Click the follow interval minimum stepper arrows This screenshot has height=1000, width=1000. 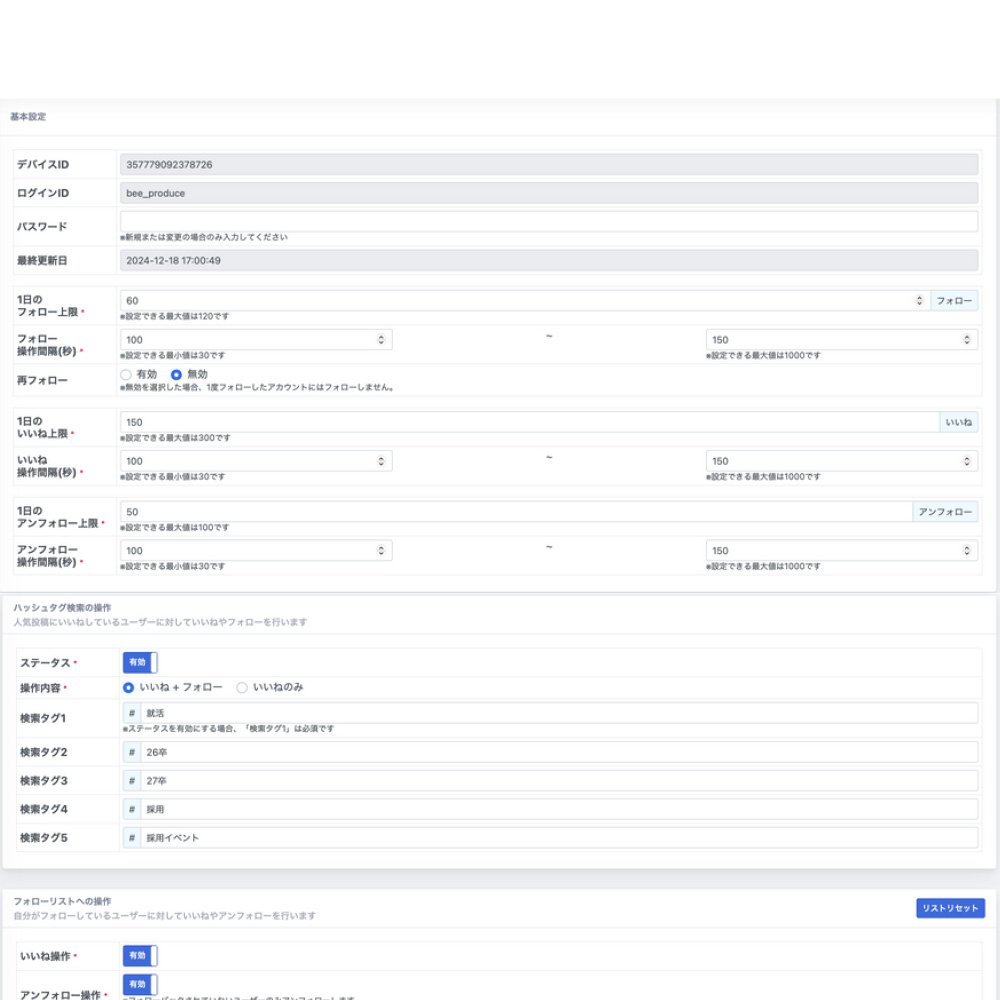point(381,340)
